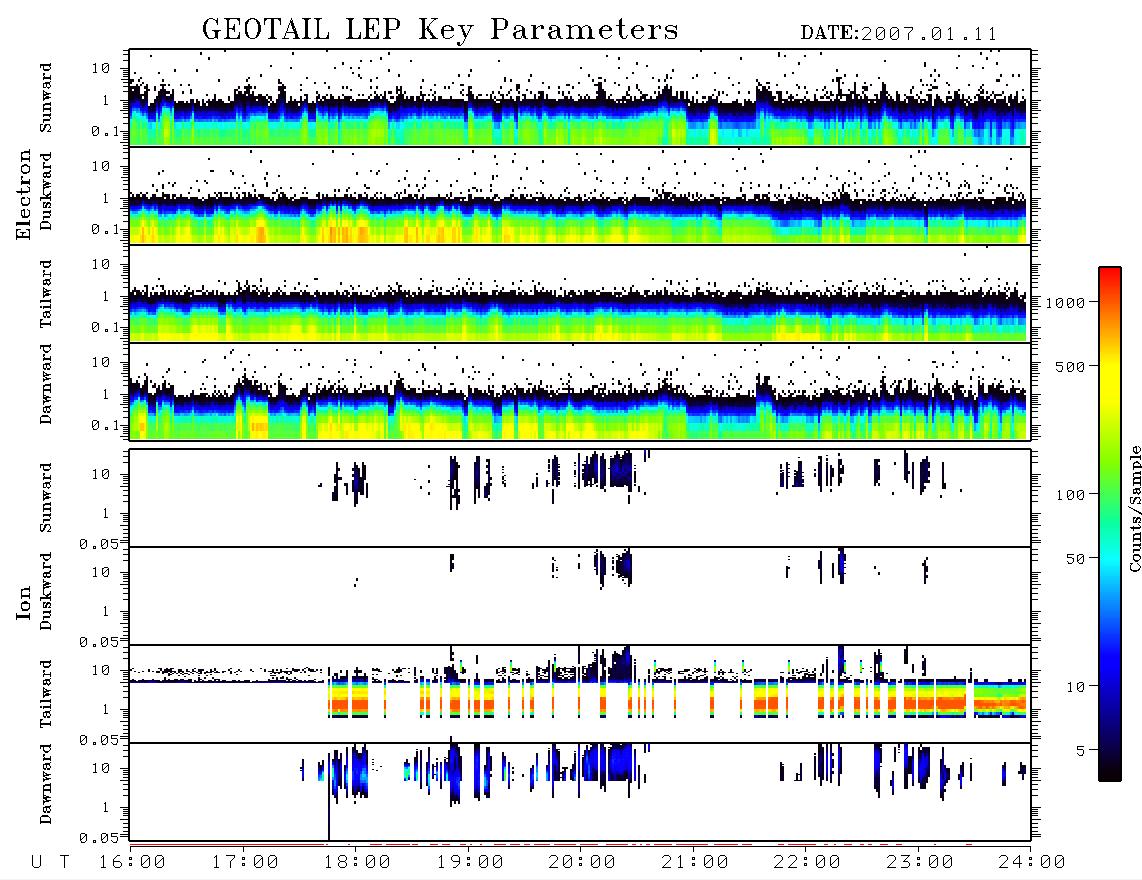
Task: Click the black bottom of the colorbar
Action: tap(1110, 772)
